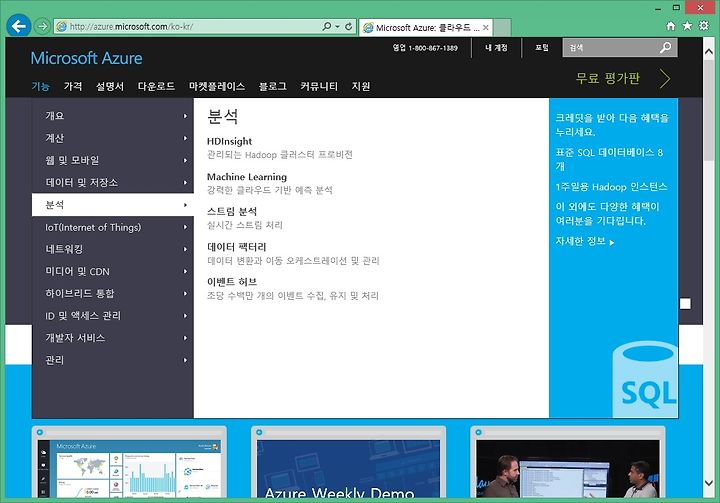Select 분석 in the side menu

click(112, 205)
